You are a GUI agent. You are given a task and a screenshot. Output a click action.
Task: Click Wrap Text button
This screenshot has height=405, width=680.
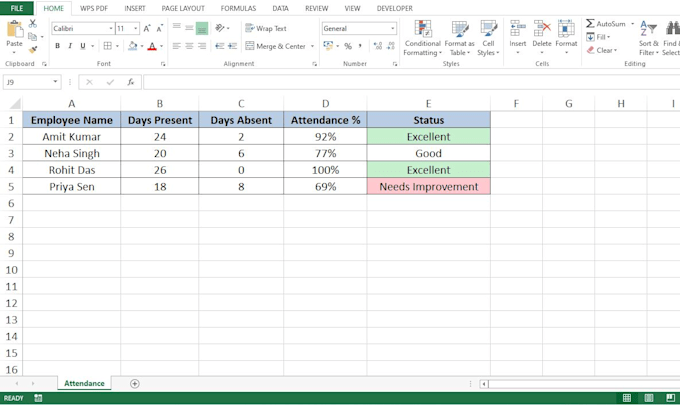coord(266,29)
